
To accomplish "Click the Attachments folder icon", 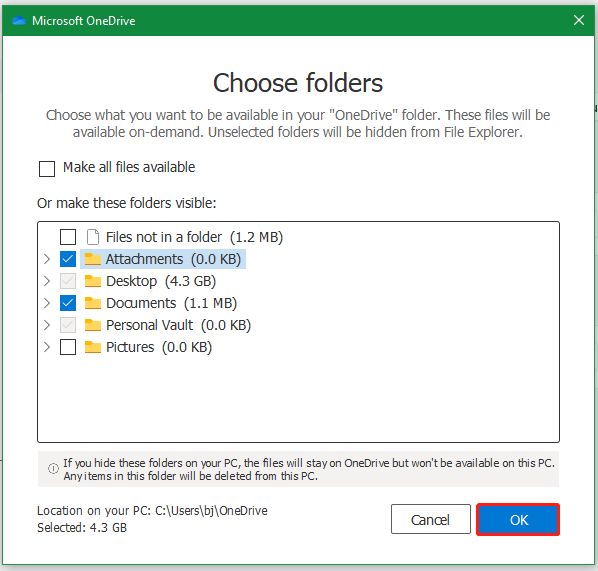I will [93, 259].
